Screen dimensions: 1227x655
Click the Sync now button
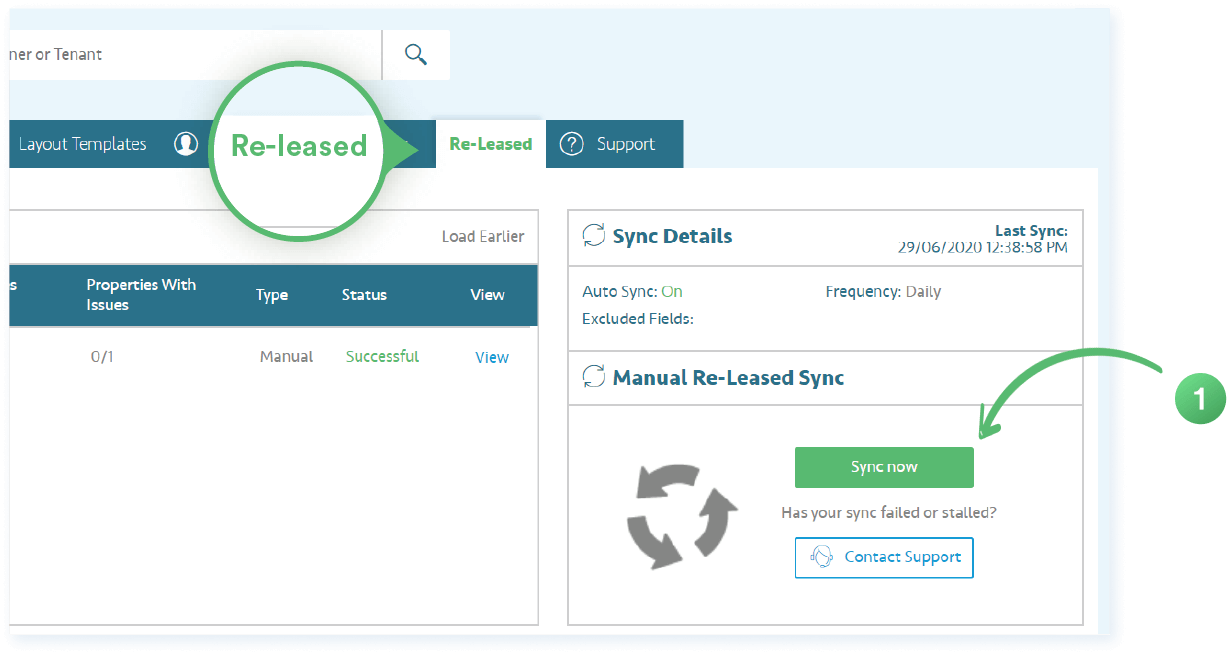click(884, 467)
